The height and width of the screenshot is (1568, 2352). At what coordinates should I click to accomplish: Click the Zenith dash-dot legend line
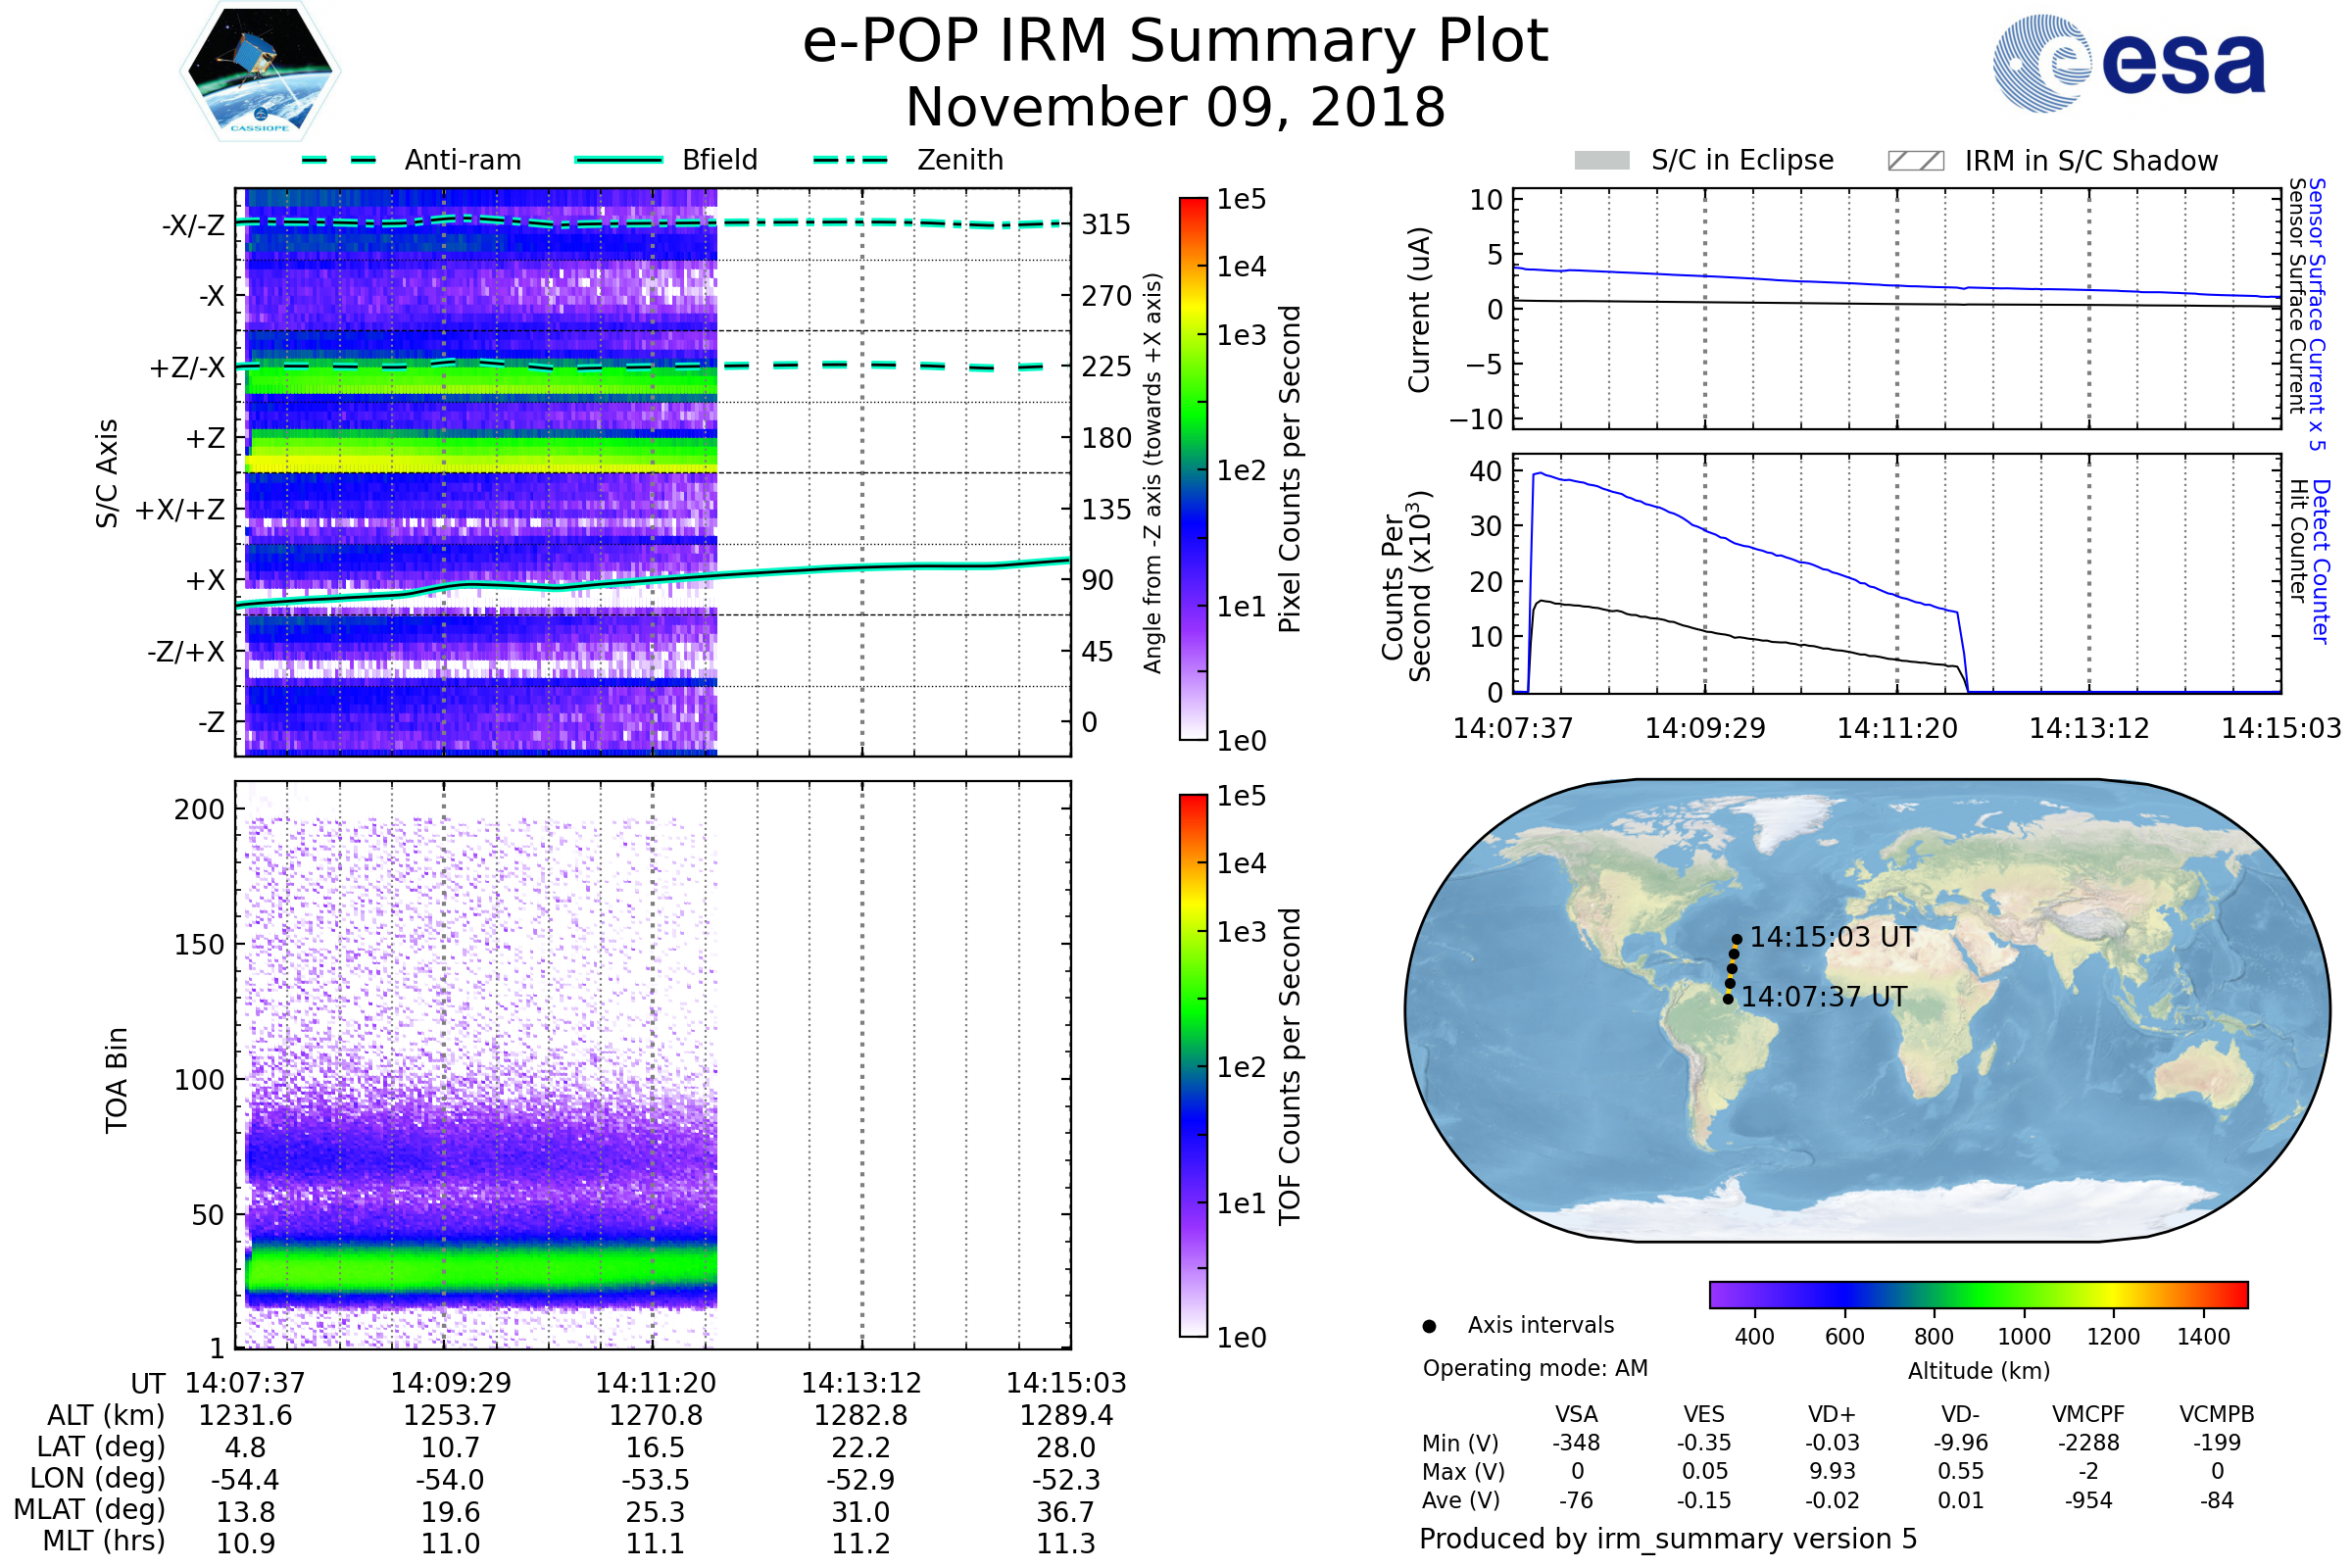click(x=851, y=160)
